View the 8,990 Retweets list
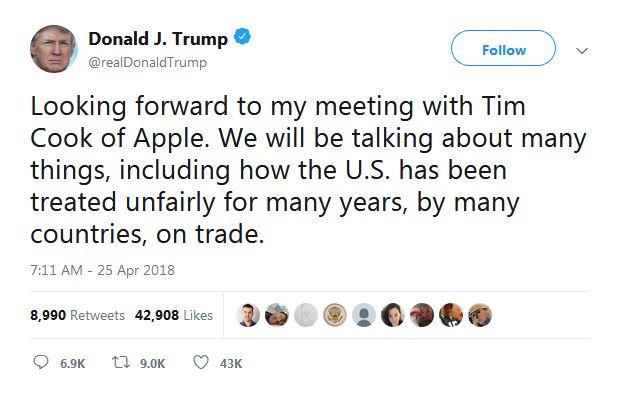The width and height of the screenshot is (623, 407). 78,315
